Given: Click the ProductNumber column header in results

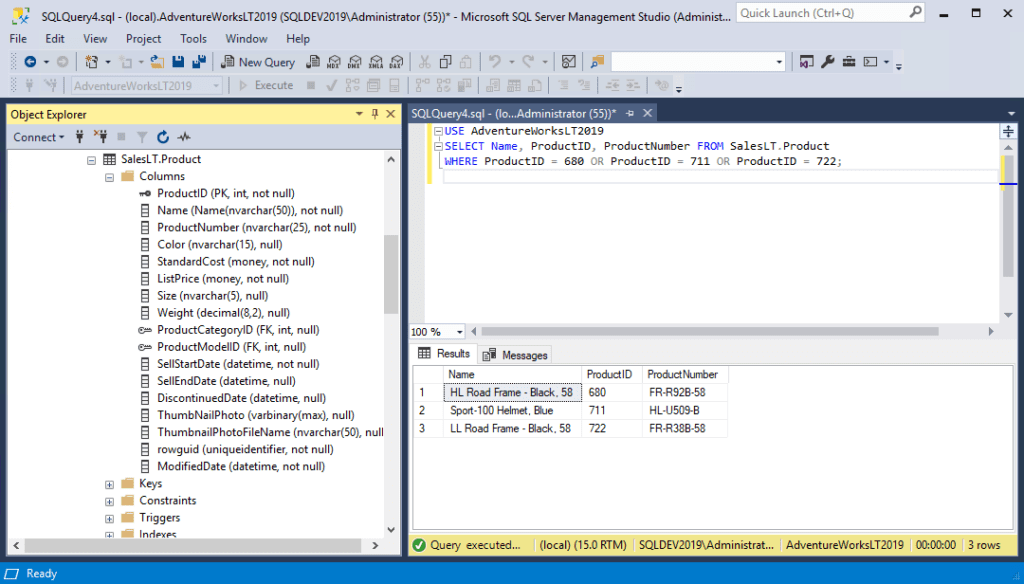Looking at the screenshot, I should coord(685,374).
